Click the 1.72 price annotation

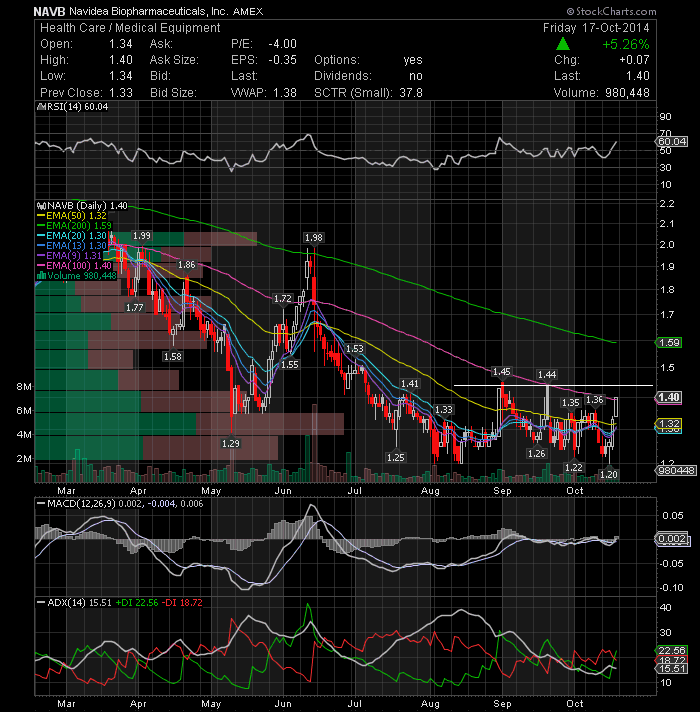pos(282,298)
